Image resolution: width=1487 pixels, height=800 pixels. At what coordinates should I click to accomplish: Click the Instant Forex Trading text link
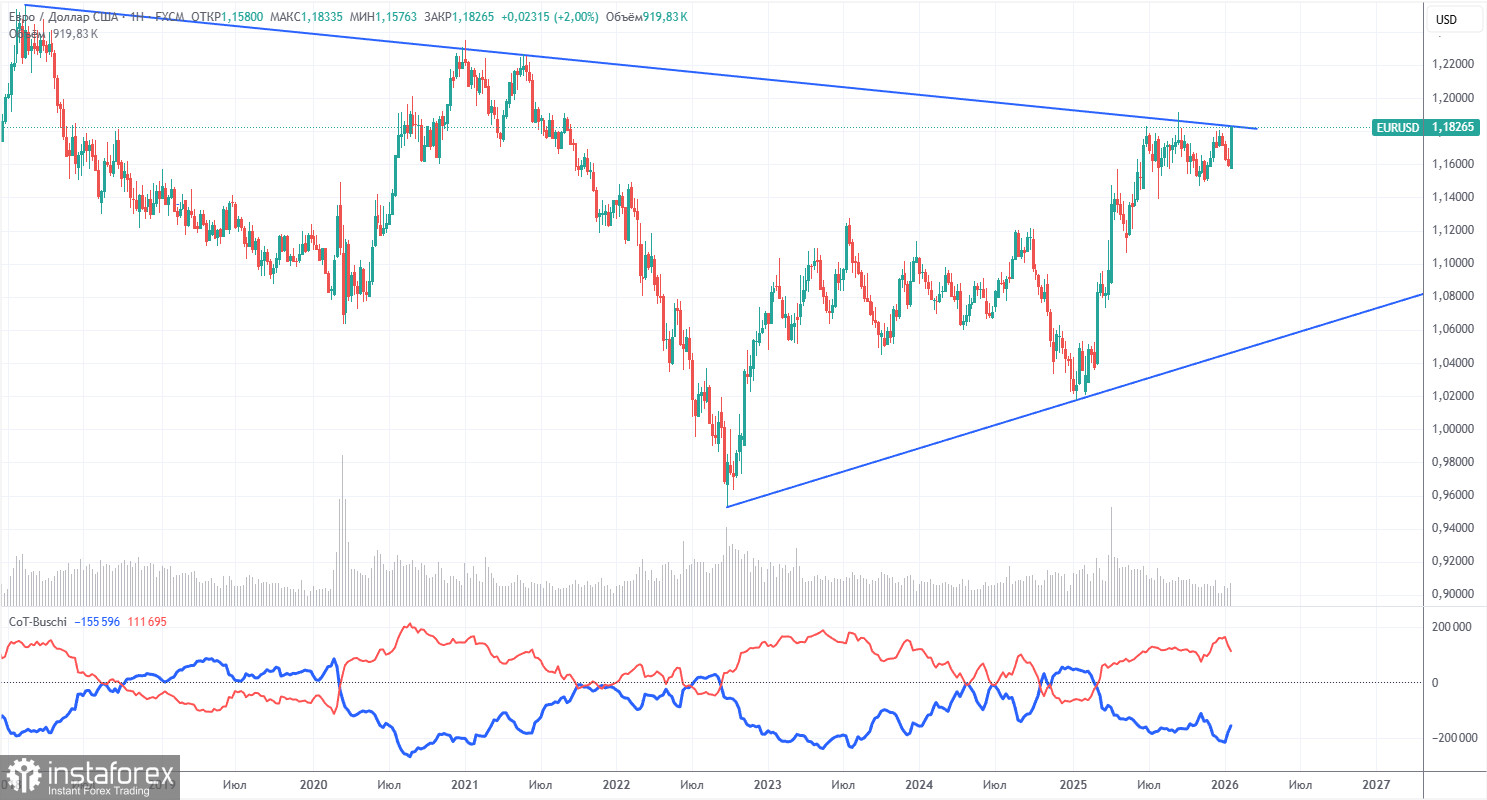coord(98,789)
